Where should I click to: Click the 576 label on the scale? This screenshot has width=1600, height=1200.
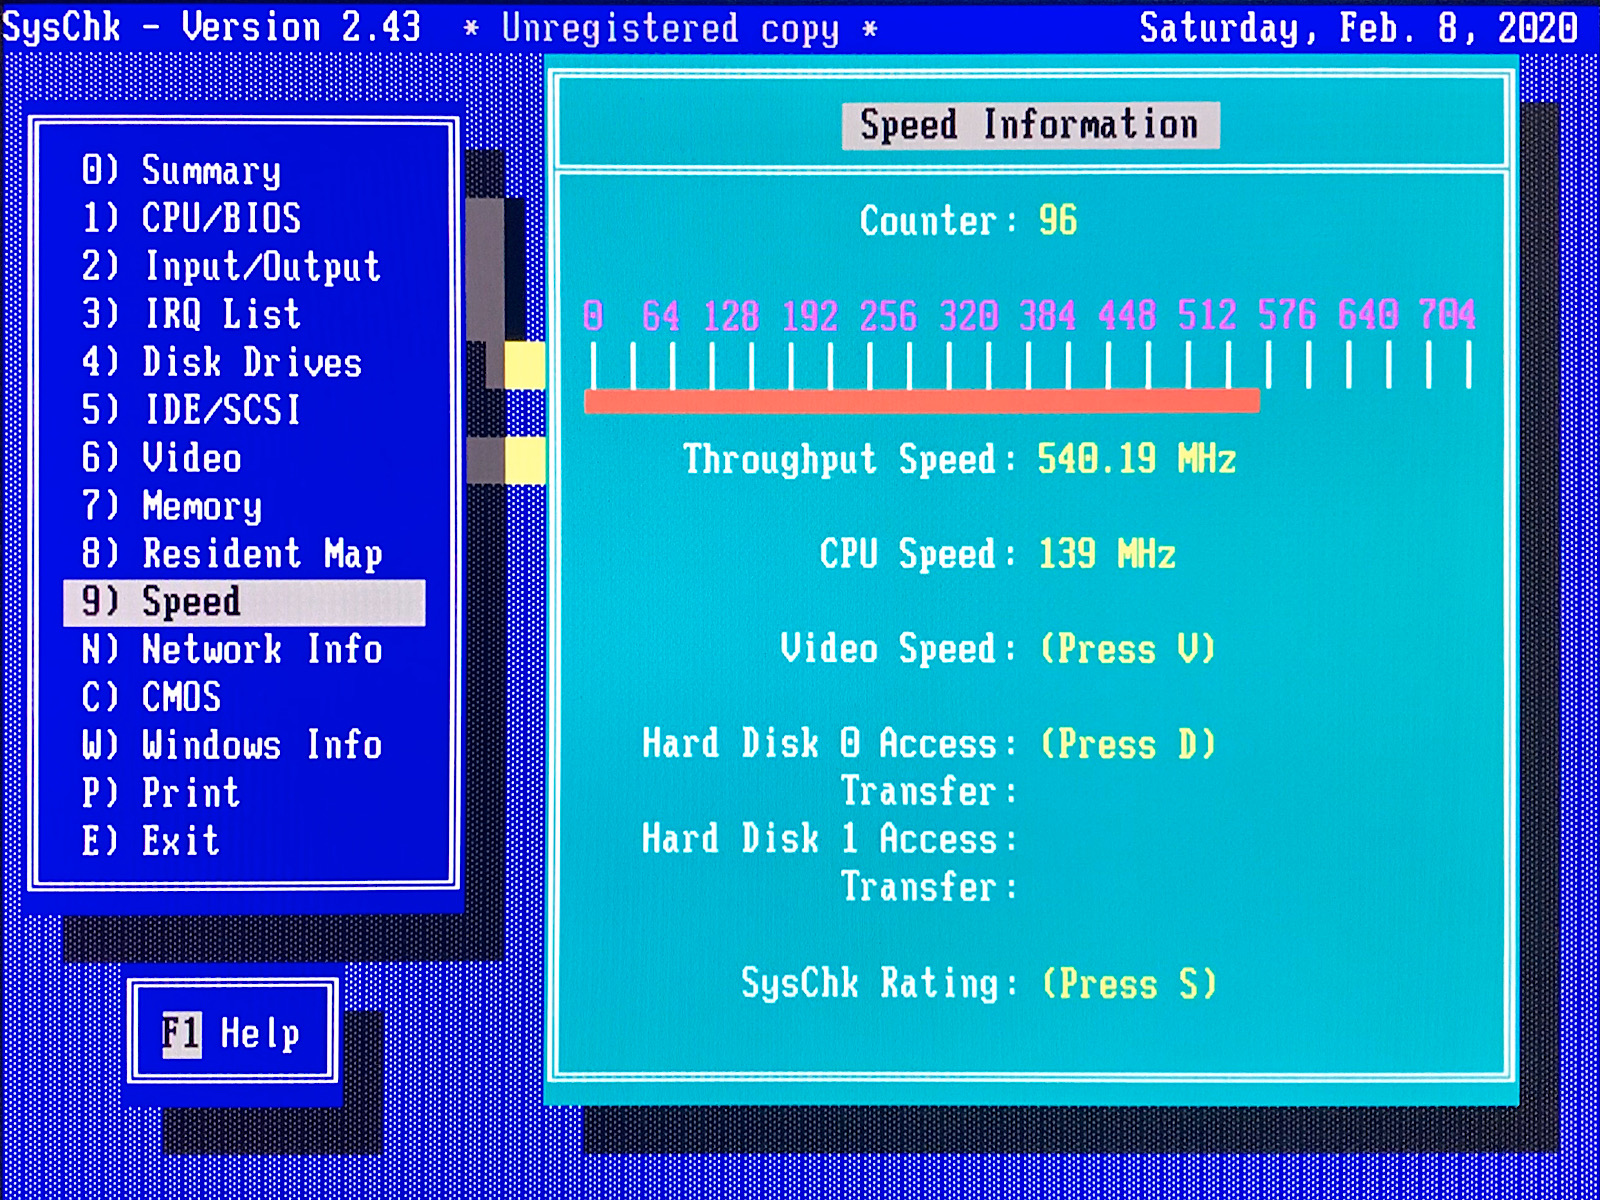tap(1287, 316)
